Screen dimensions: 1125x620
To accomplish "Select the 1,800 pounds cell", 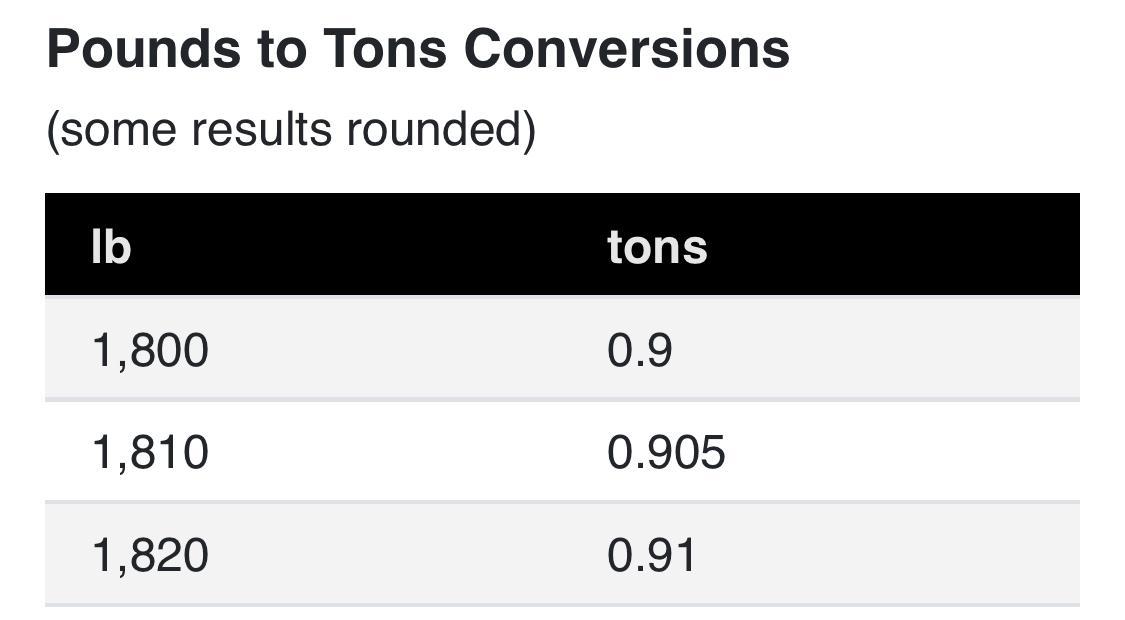I will 150,350.
